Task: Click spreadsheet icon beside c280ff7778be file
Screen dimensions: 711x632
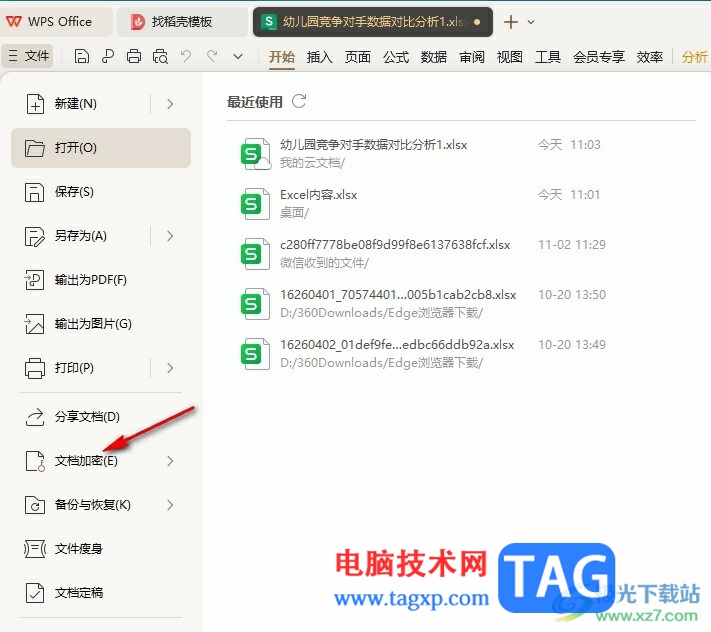Action: point(254,253)
